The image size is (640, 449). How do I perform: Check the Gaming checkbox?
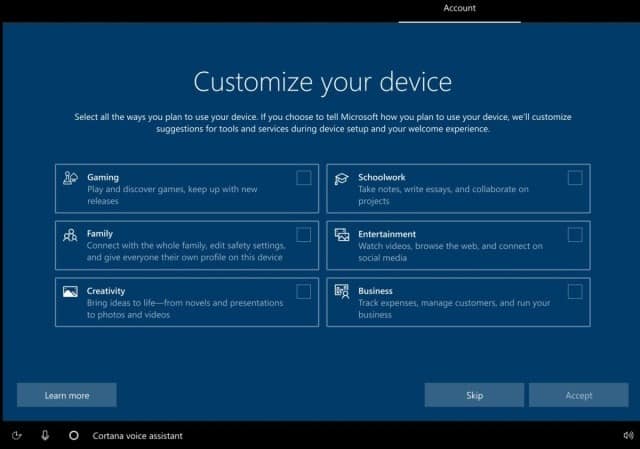tap(304, 178)
